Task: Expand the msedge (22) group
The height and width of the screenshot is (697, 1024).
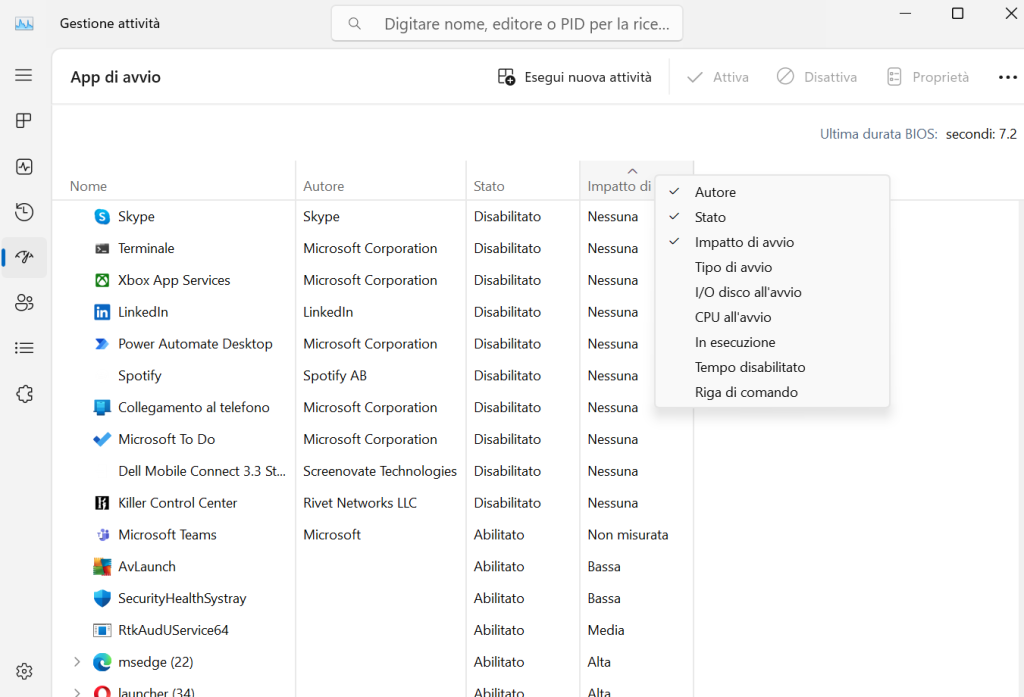Action: point(77,662)
